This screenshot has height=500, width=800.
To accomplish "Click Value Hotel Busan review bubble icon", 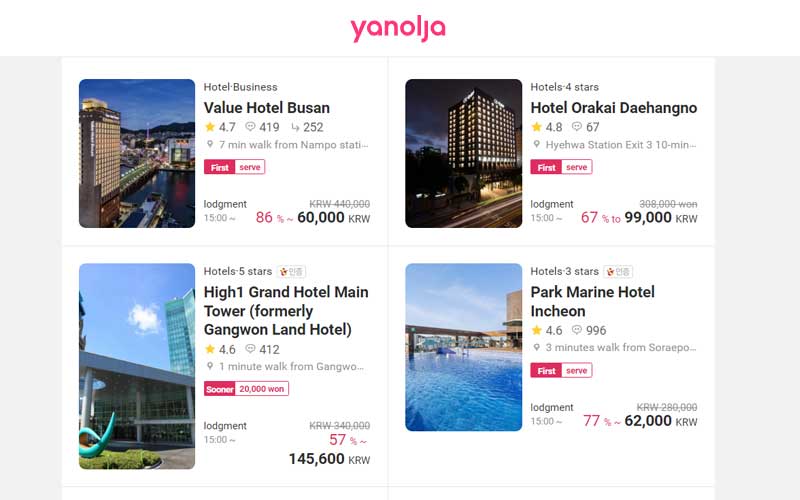I will [250, 127].
